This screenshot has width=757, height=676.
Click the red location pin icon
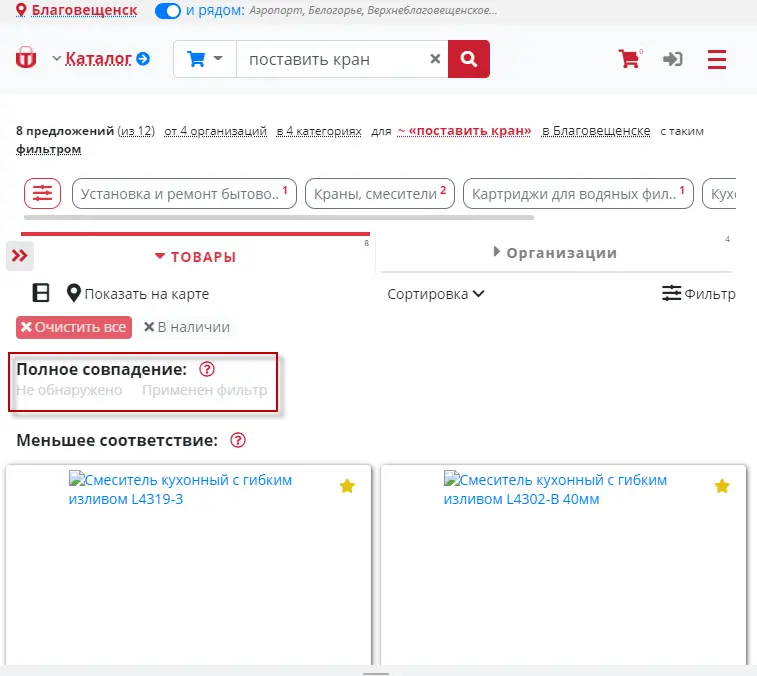click(x=21, y=10)
